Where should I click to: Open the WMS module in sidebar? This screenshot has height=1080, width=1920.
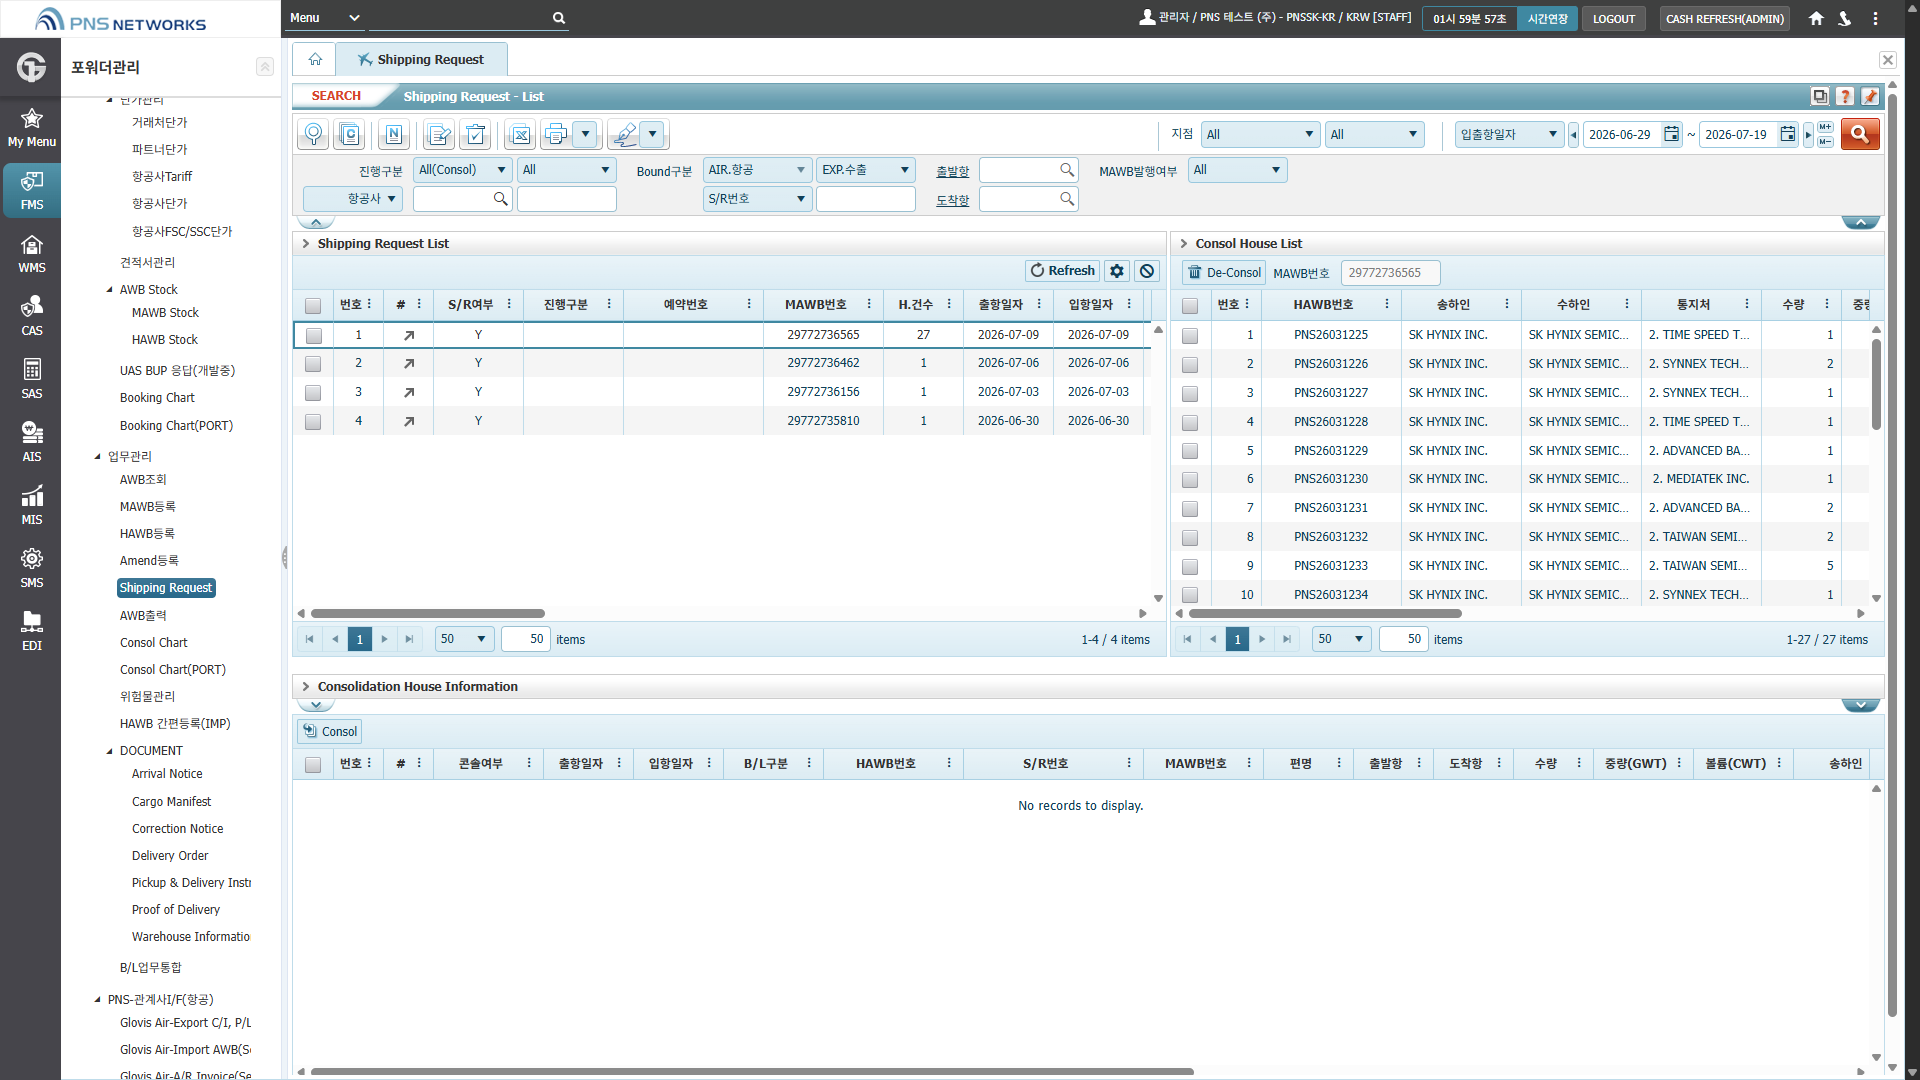coord(32,254)
